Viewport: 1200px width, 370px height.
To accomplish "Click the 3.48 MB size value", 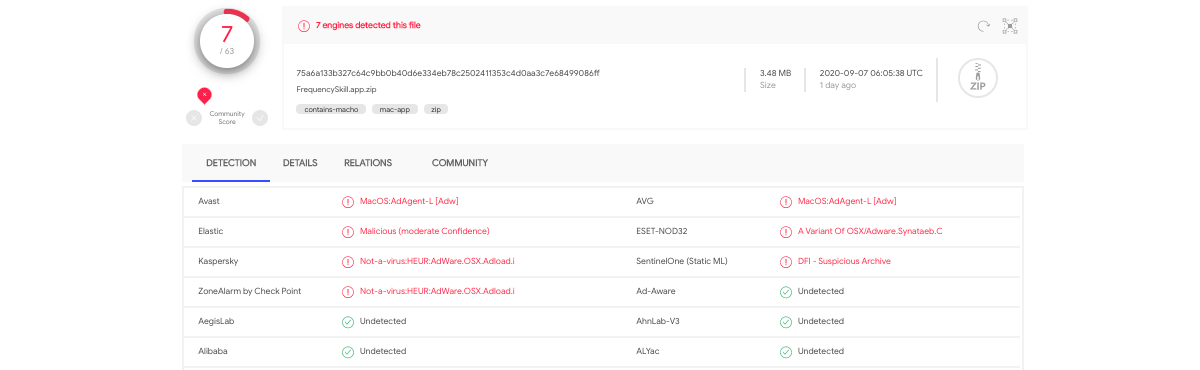I will click(x=775, y=73).
